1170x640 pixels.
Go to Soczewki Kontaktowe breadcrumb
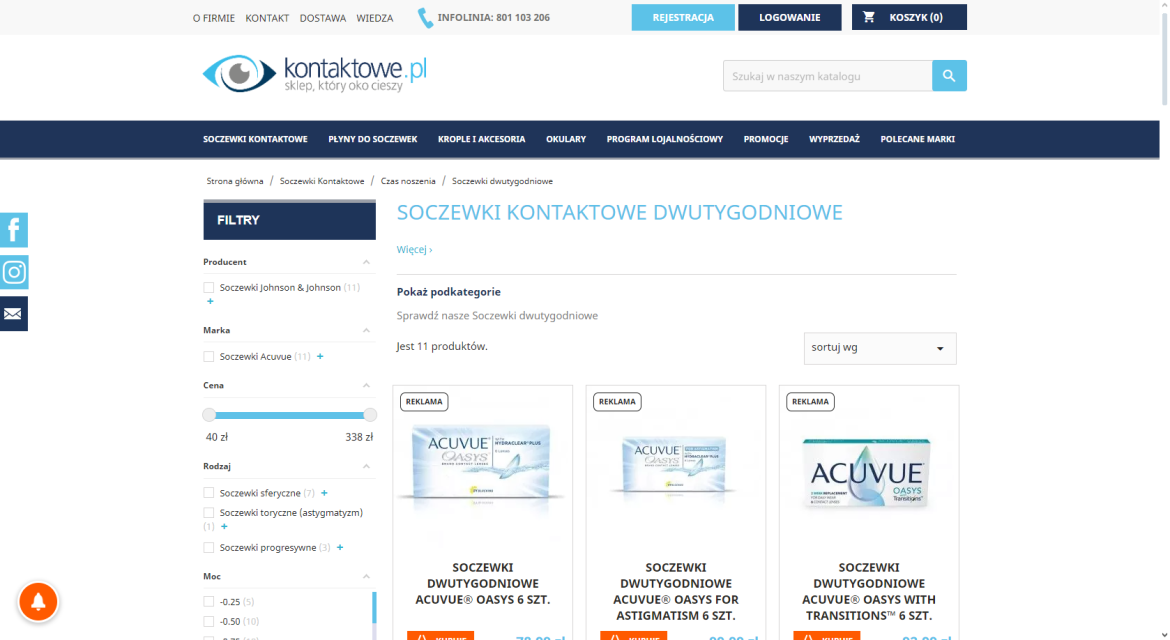click(322, 181)
